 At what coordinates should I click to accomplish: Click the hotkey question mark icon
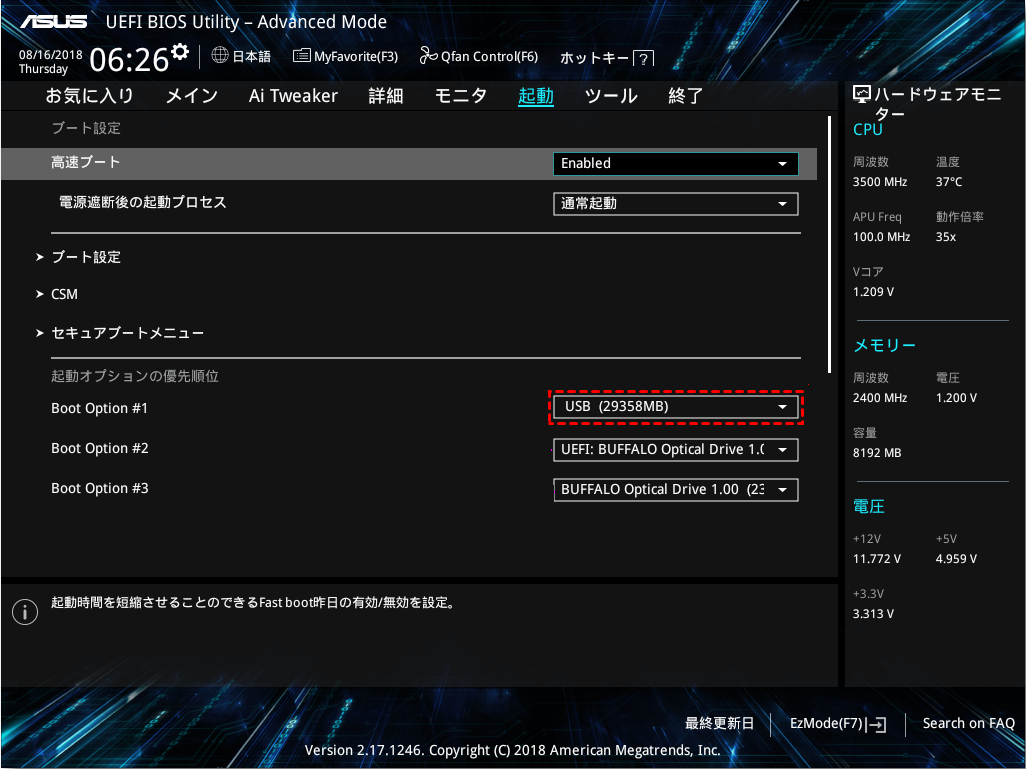point(644,59)
